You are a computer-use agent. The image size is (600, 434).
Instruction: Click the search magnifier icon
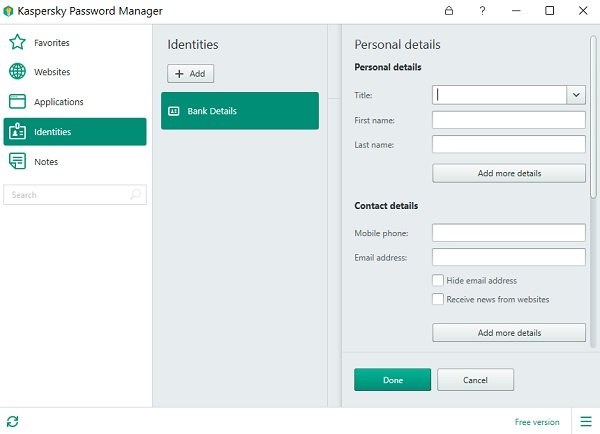point(136,195)
